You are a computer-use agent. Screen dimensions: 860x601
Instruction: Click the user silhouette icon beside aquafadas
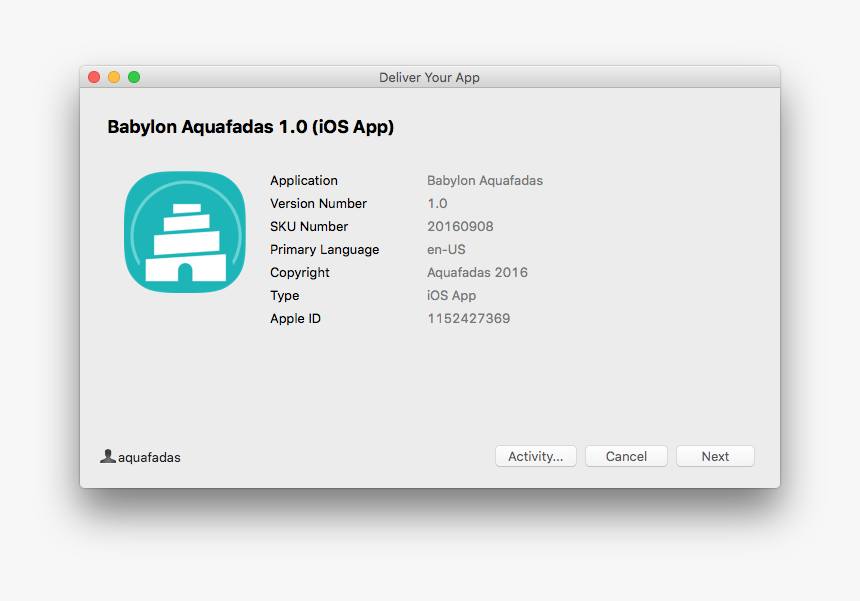pyautogui.click(x=107, y=456)
